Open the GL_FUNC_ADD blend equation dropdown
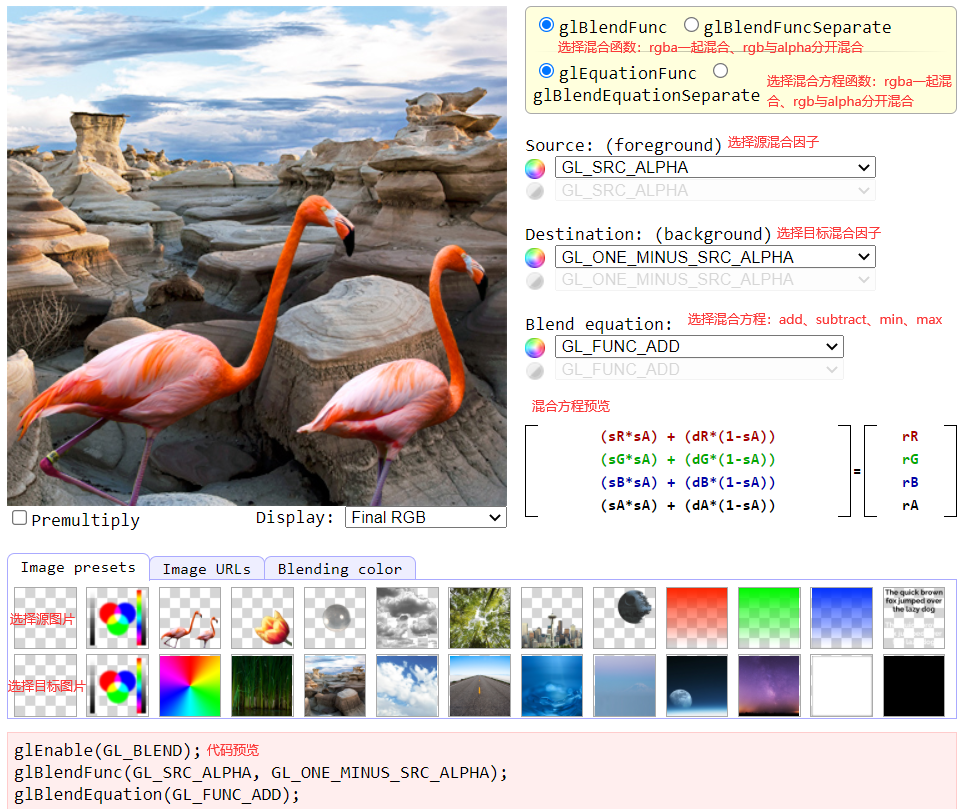This screenshot has width=963, height=809. coord(698,346)
